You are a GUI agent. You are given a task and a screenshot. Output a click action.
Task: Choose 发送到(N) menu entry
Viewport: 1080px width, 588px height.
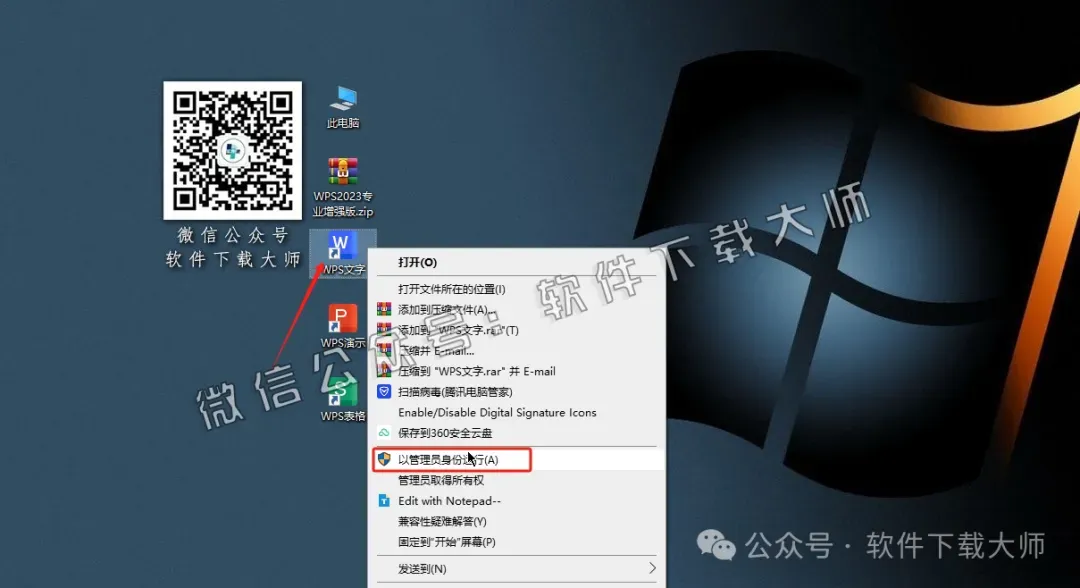[517, 569]
